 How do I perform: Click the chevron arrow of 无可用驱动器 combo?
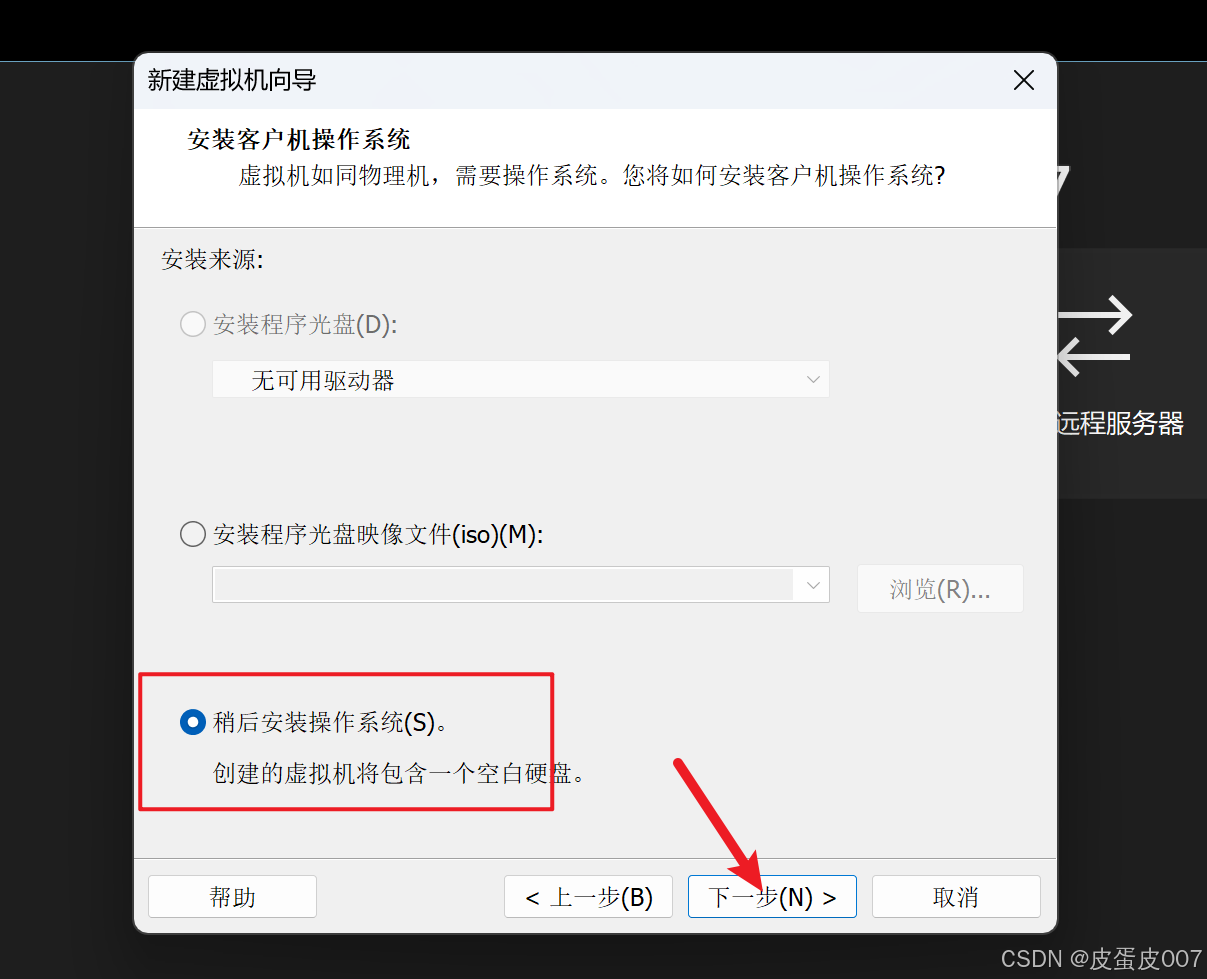point(813,380)
